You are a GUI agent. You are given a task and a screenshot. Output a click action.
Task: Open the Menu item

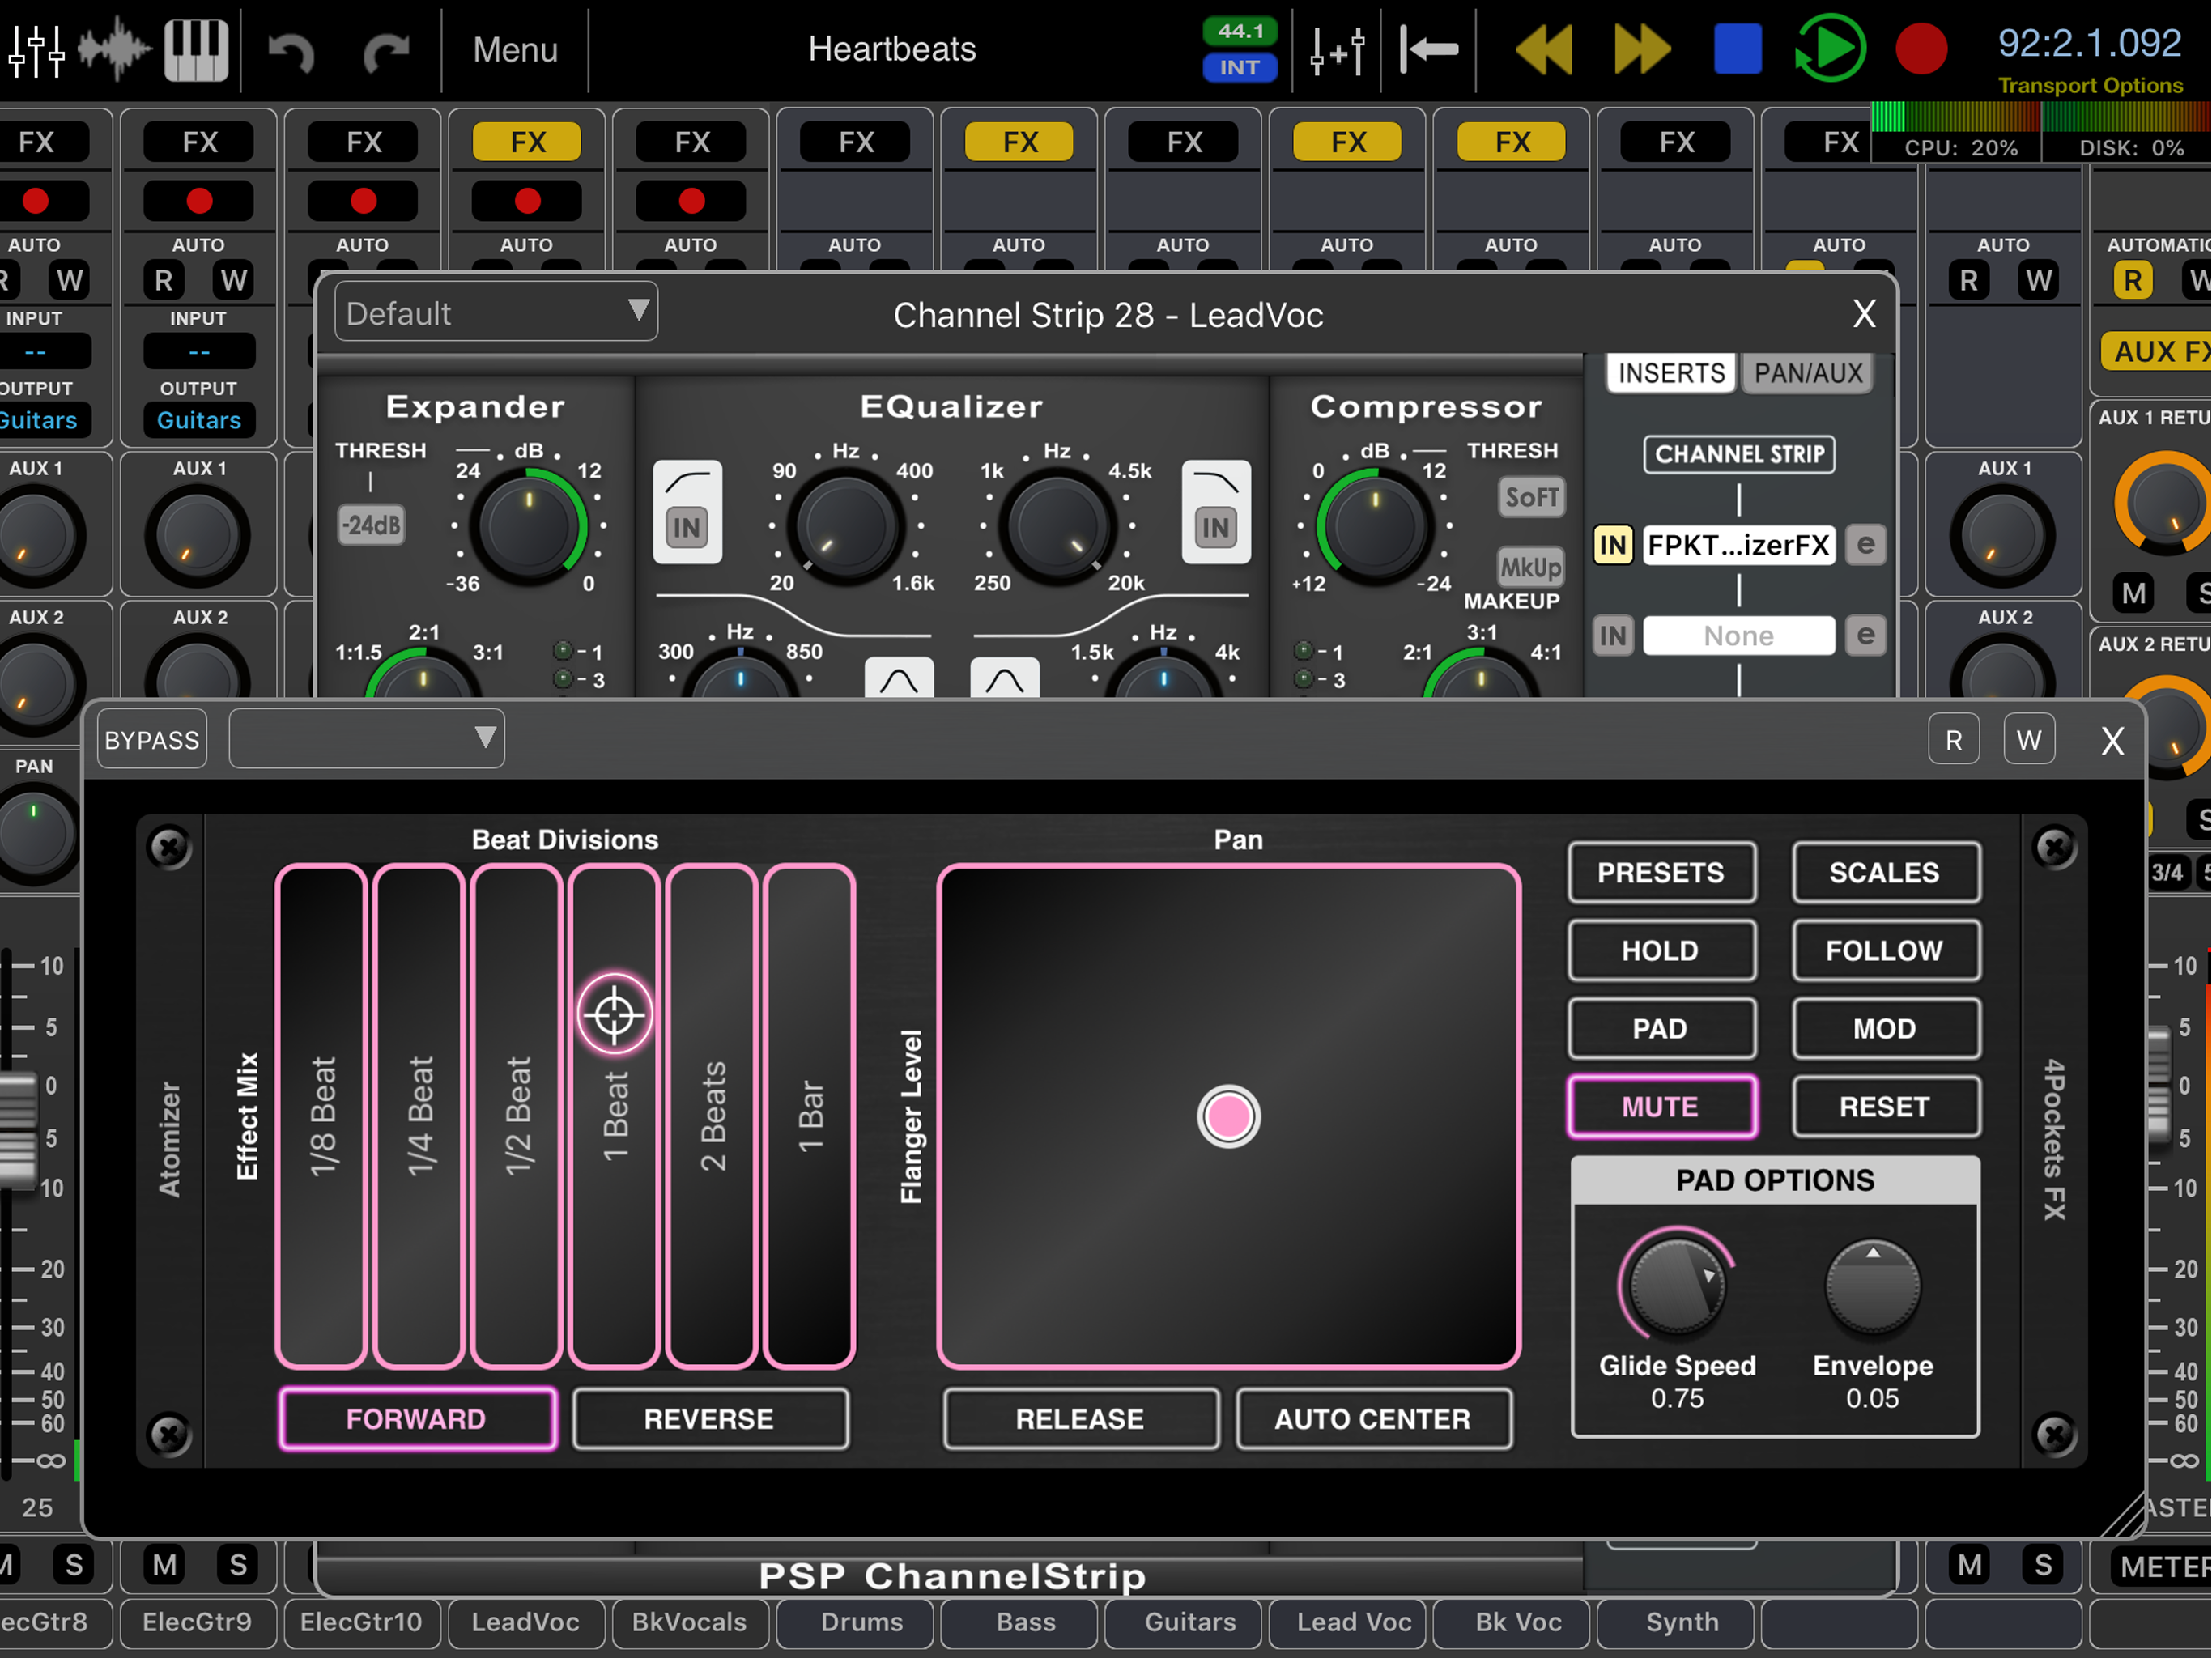[515, 49]
